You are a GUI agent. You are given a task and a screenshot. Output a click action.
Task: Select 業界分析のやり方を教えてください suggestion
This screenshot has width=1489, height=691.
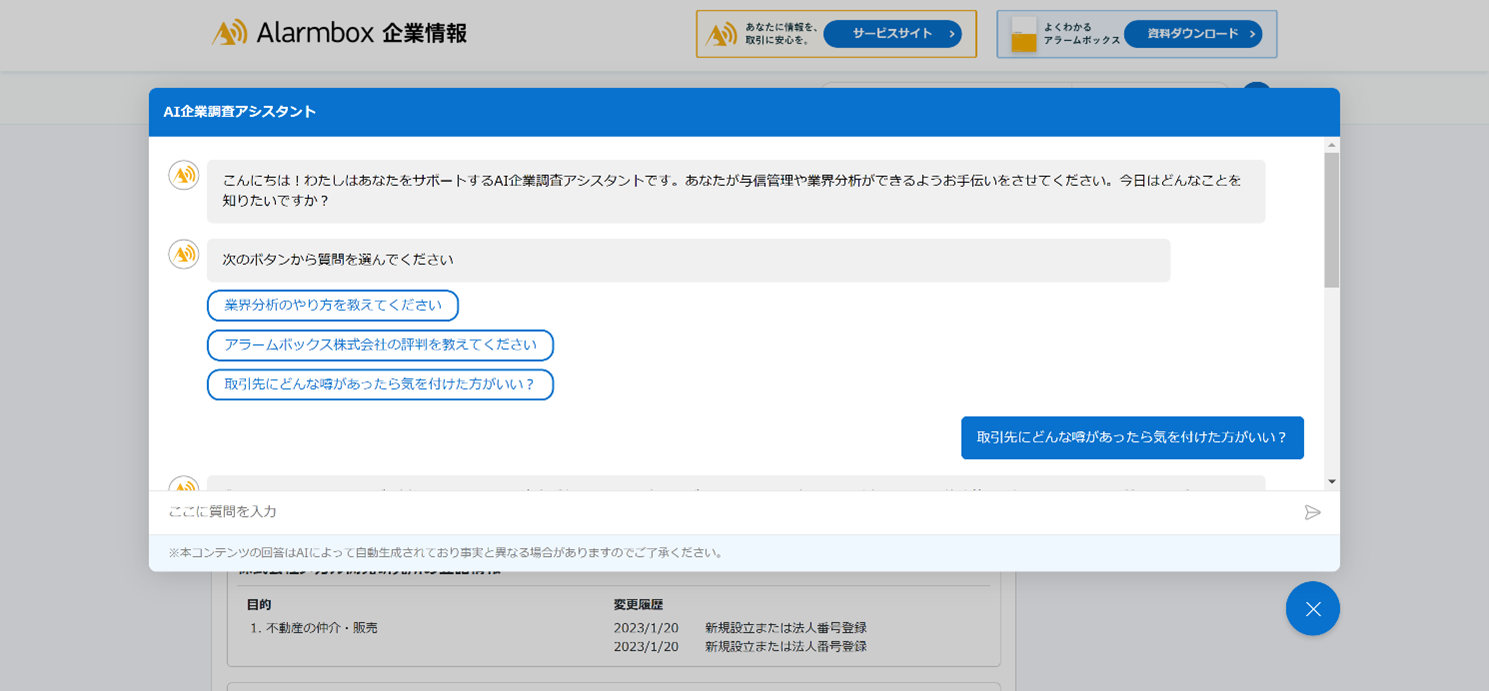pos(332,305)
